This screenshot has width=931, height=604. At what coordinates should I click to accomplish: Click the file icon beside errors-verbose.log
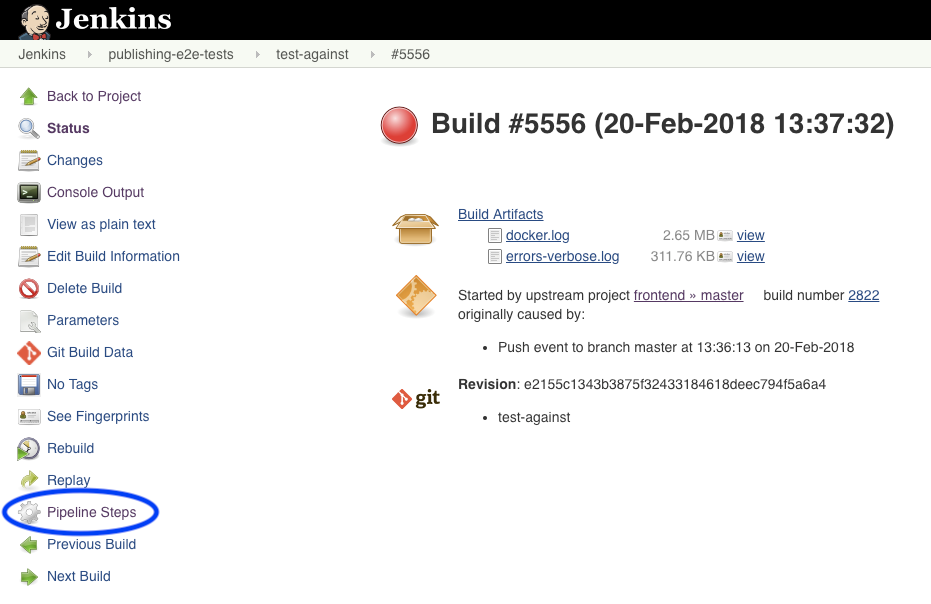tap(495, 257)
